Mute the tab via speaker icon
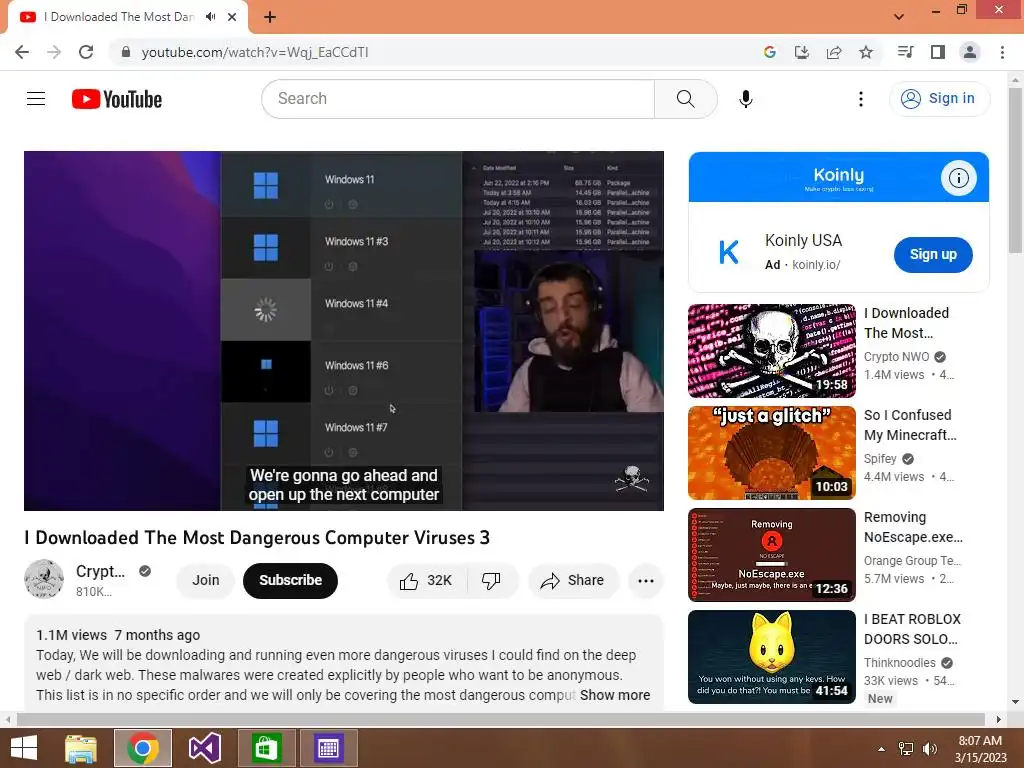Viewport: 1024px width, 768px height. [x=210, y=17]
